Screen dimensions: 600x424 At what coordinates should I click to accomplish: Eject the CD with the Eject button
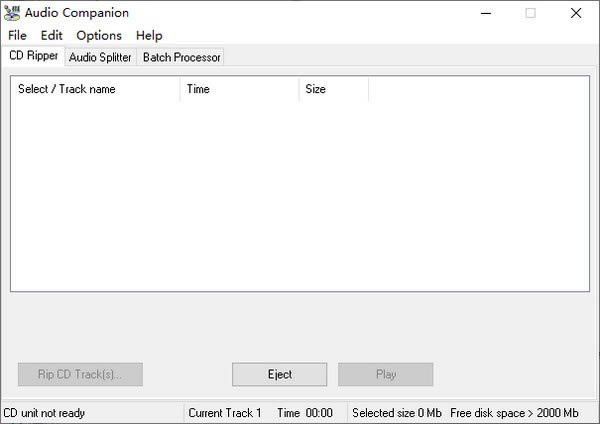[x=280, y=374]
